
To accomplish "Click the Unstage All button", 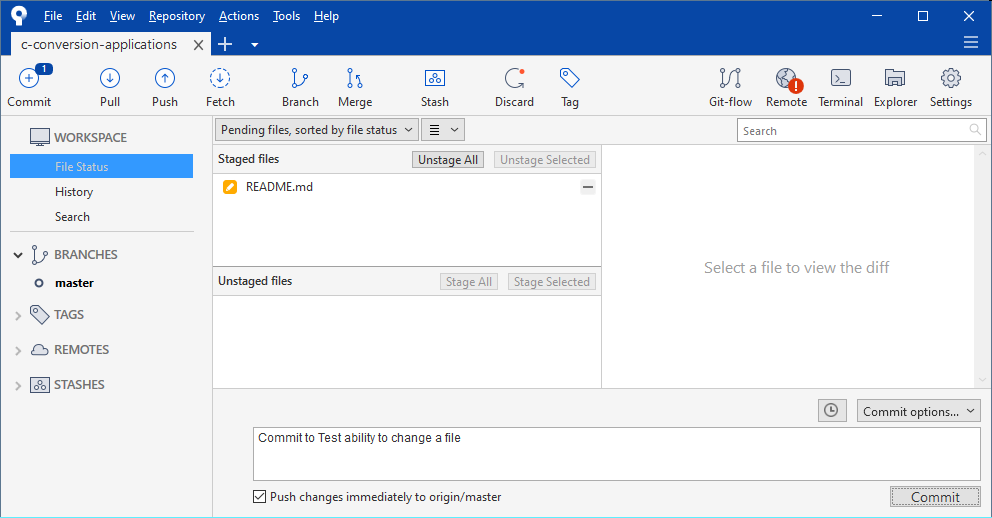I will point(448,159).
